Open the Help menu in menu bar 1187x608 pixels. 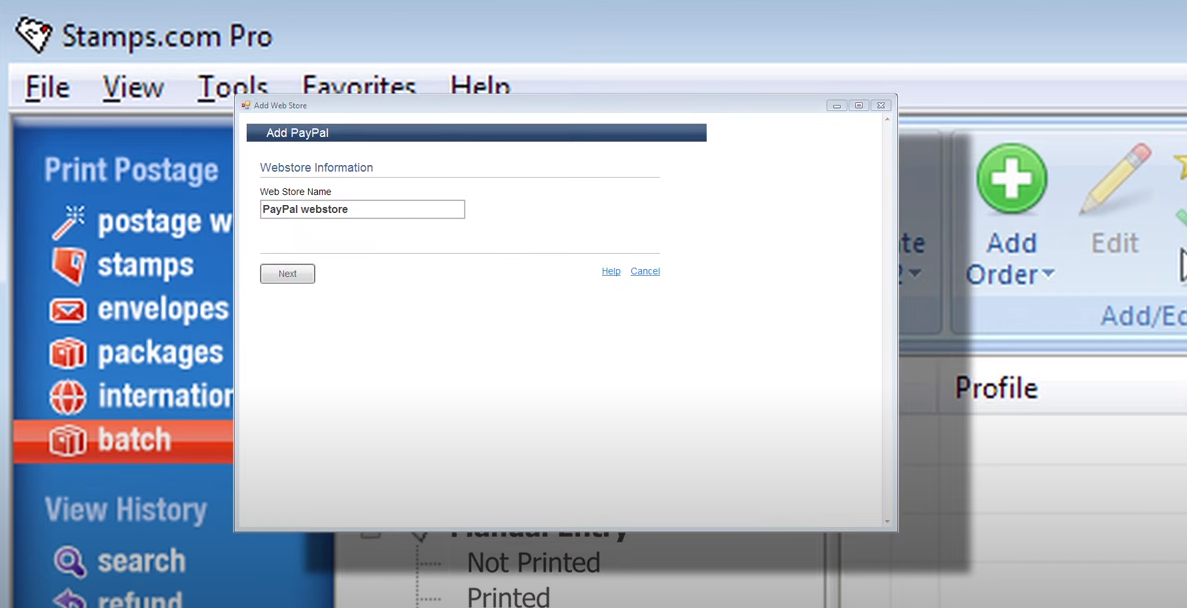pos(480,85)
